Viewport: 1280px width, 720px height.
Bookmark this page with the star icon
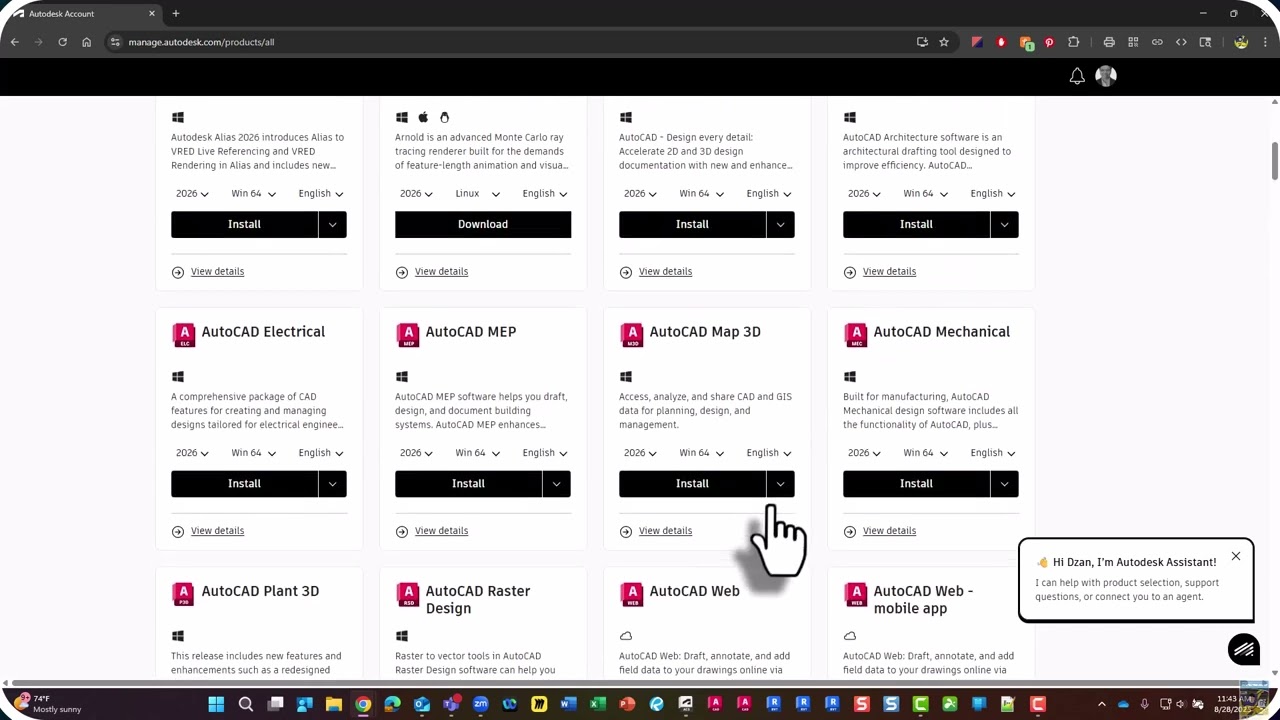[943, 42]
